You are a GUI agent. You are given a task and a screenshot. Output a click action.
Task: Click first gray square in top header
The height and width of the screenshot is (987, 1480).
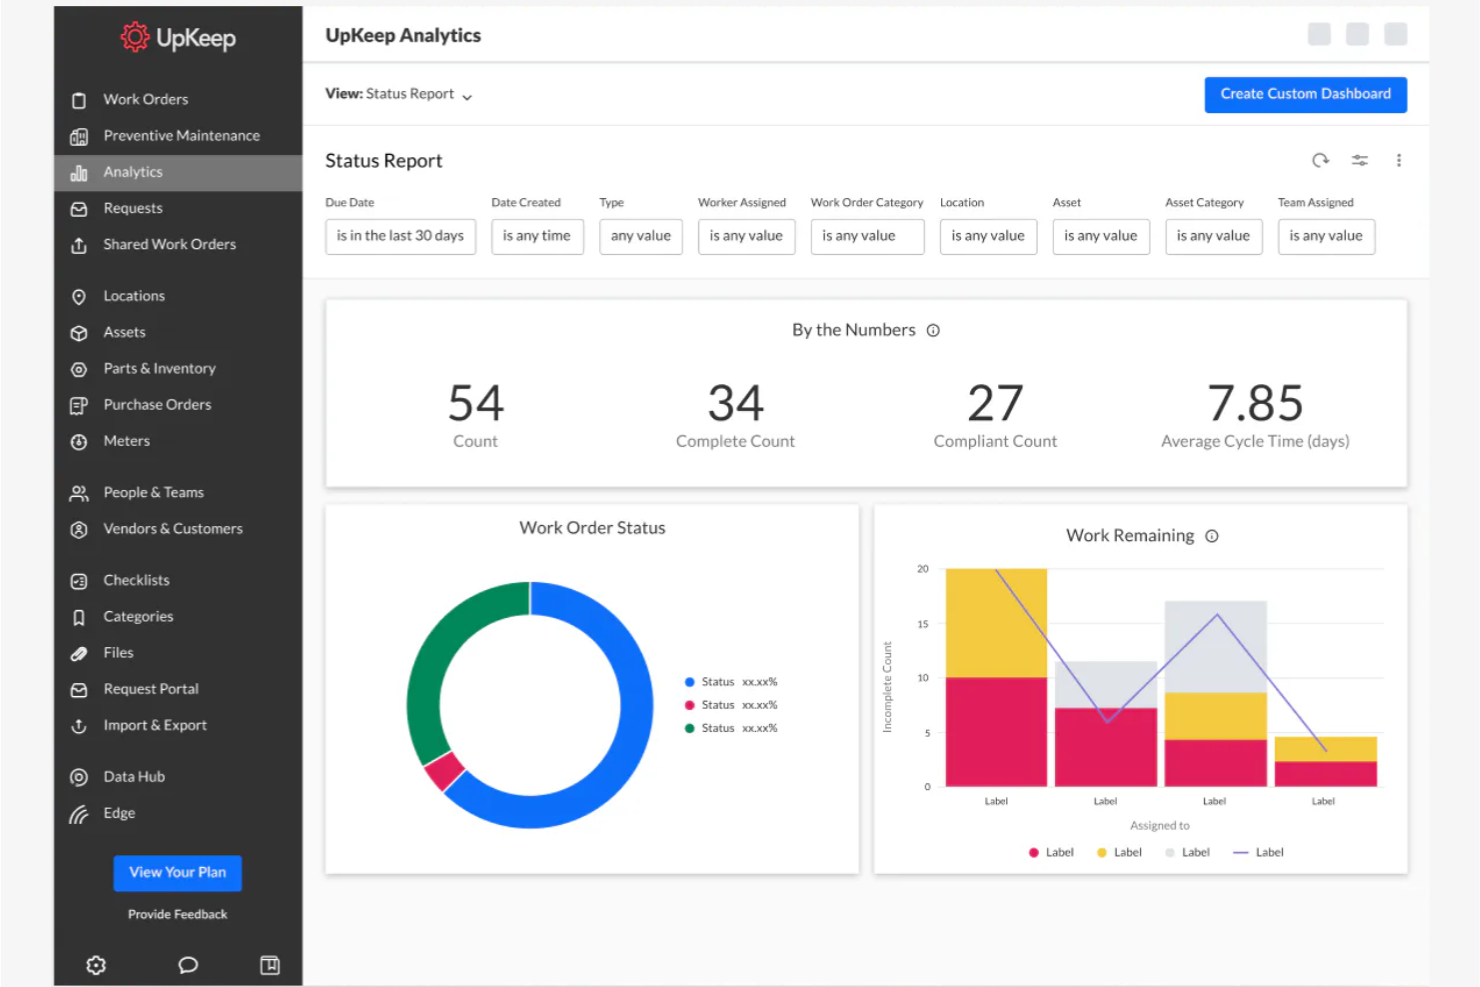1319,34
